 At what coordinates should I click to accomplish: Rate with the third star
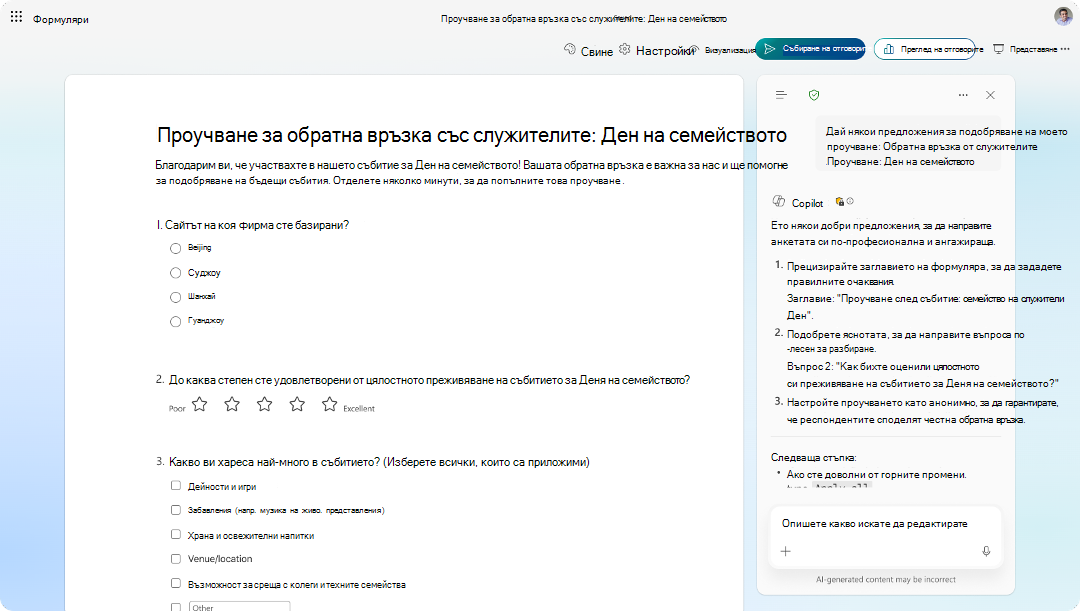pos(264,404)
